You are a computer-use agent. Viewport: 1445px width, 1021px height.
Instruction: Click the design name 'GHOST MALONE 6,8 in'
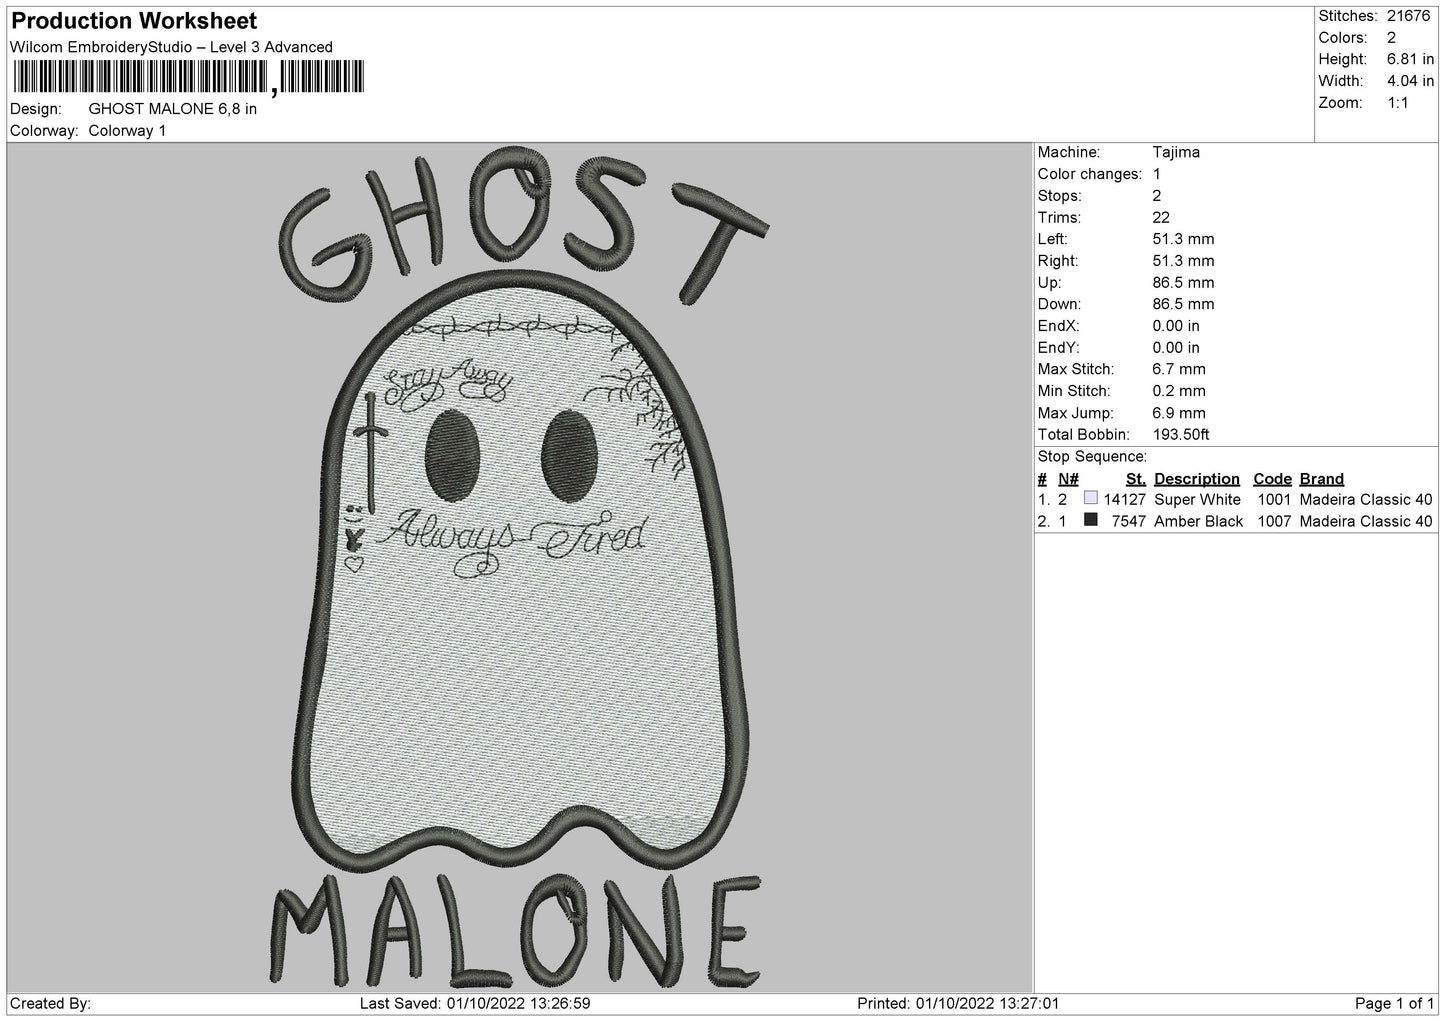[x=173, y=109]
